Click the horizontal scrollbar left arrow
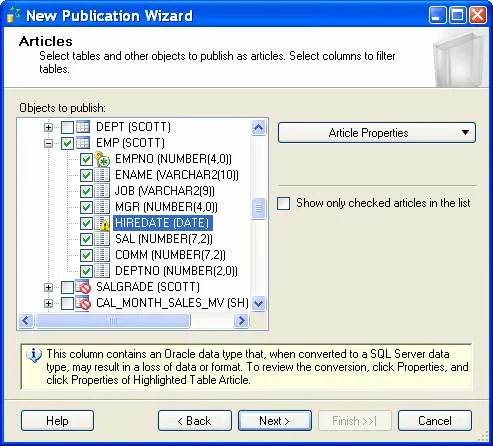The width and height of the screenshot is (493, 446). (26, 321)
